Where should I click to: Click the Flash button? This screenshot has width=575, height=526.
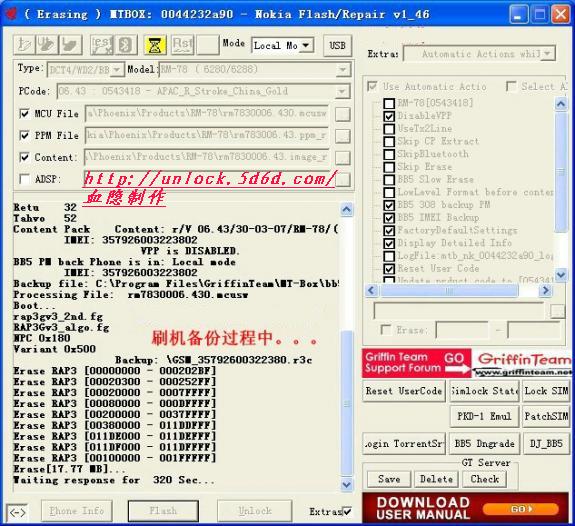(163, 511)
